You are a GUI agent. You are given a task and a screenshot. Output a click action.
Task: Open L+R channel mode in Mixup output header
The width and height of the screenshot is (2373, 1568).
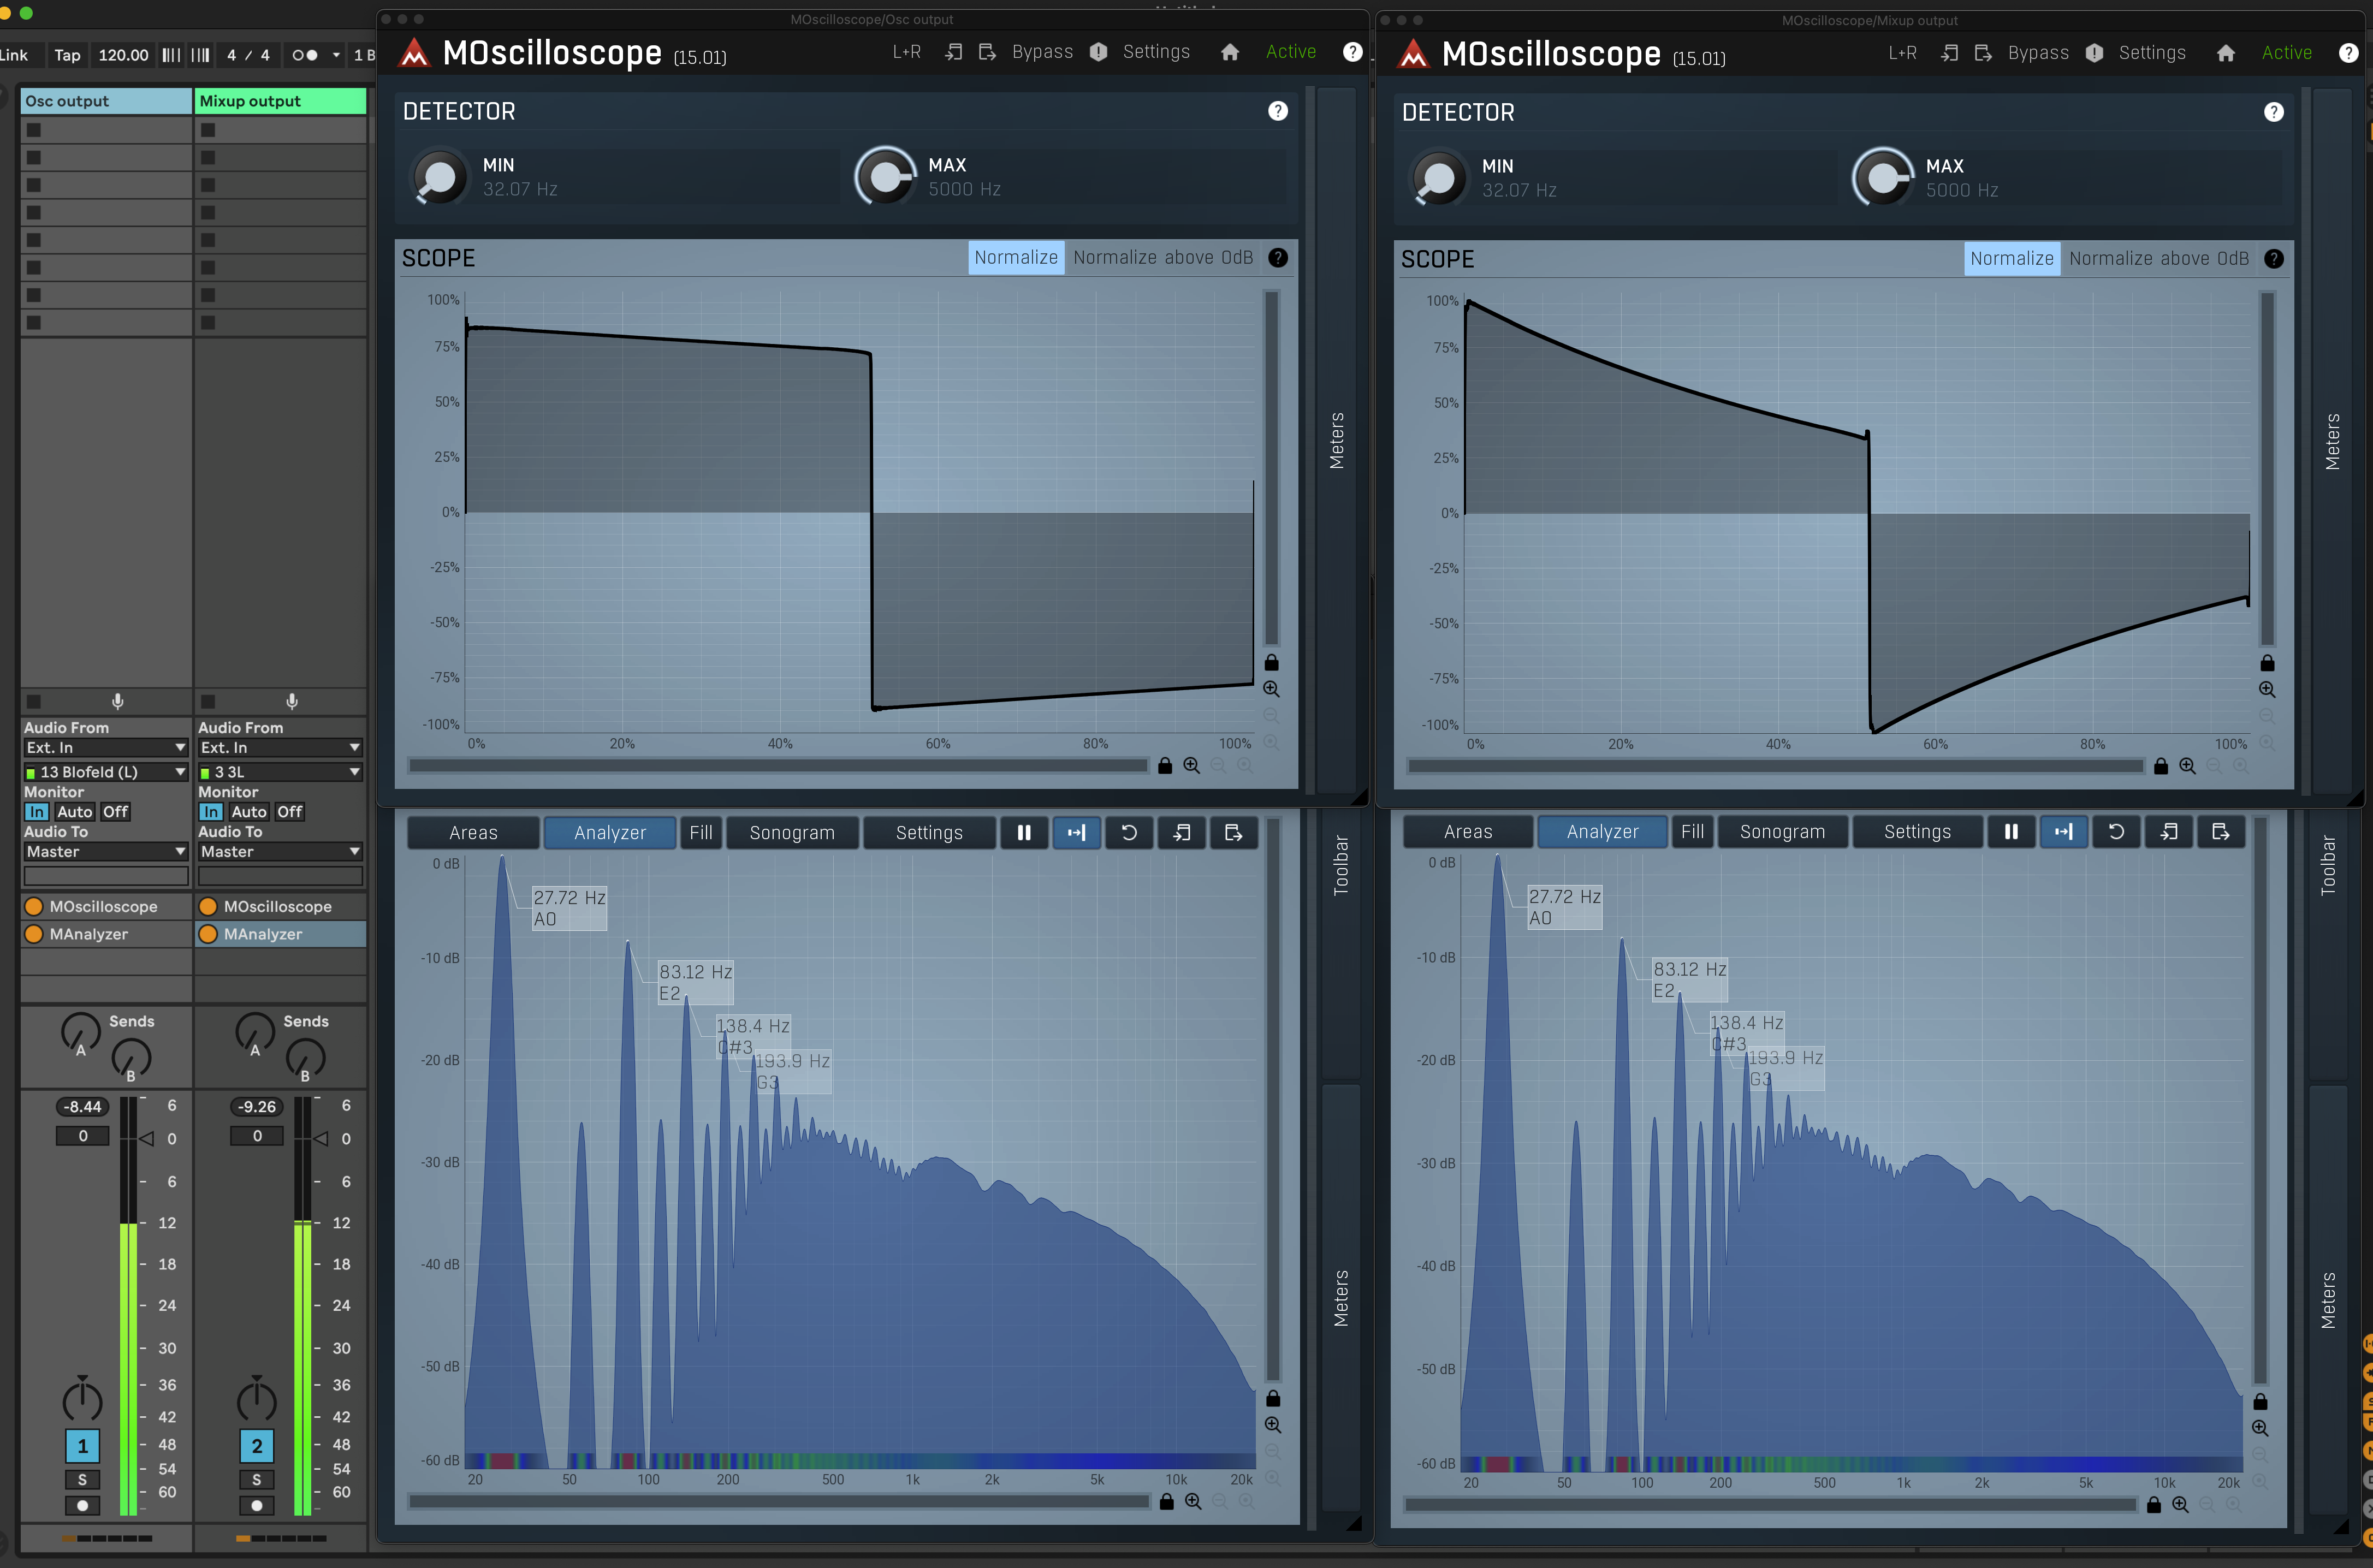tap(1903, 53)
